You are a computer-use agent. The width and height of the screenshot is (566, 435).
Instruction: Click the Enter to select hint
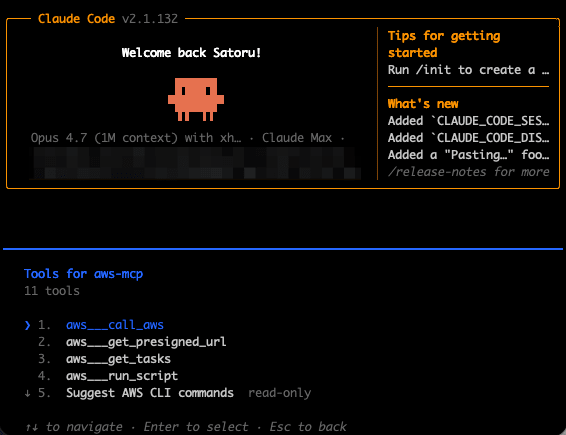(196, 427)
